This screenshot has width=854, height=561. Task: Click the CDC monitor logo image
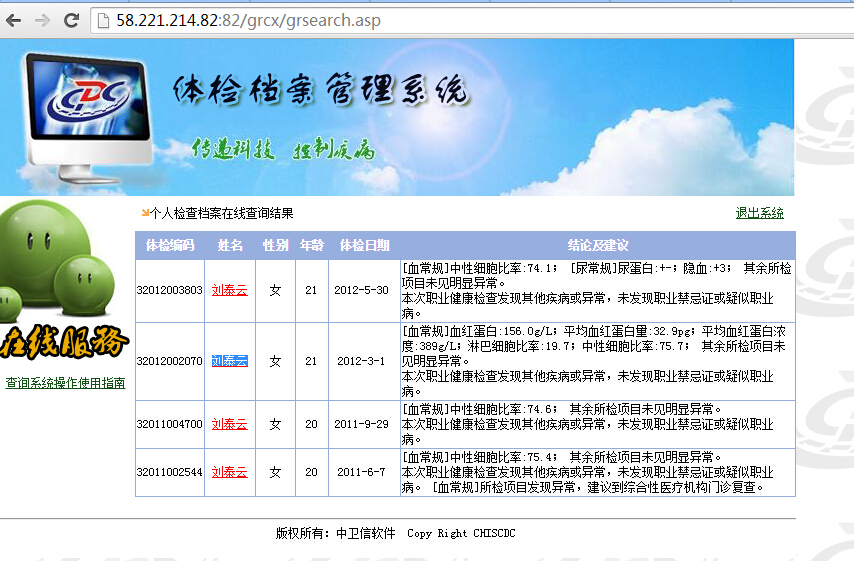coord(90,117)
